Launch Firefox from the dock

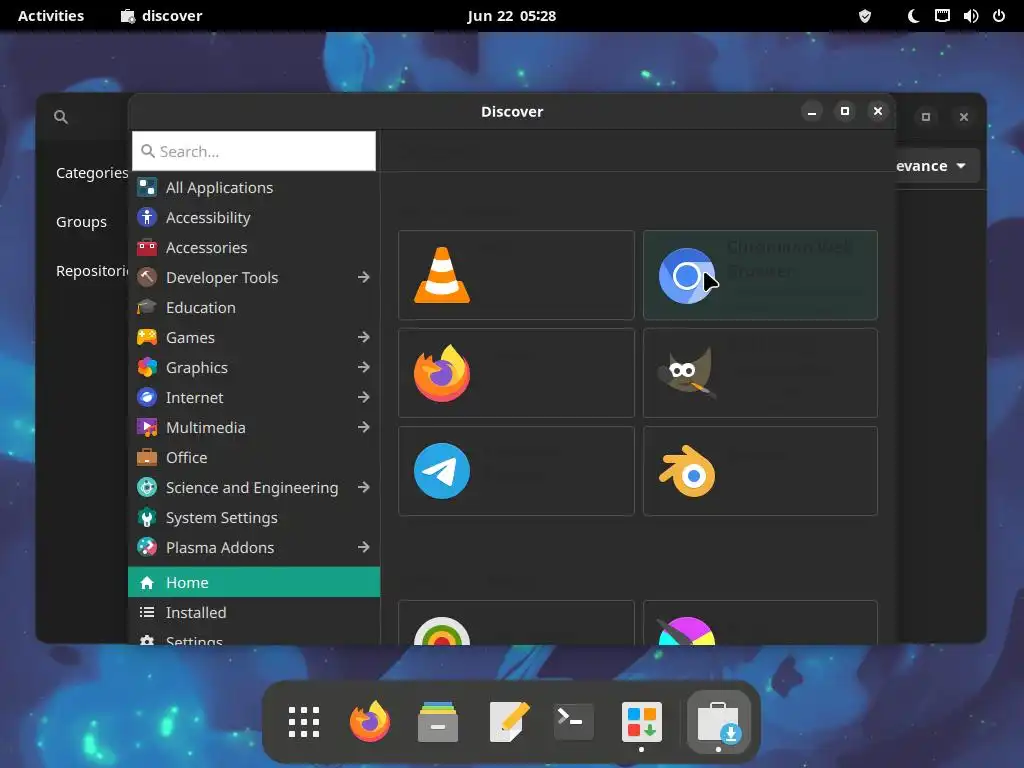[370, 722]
